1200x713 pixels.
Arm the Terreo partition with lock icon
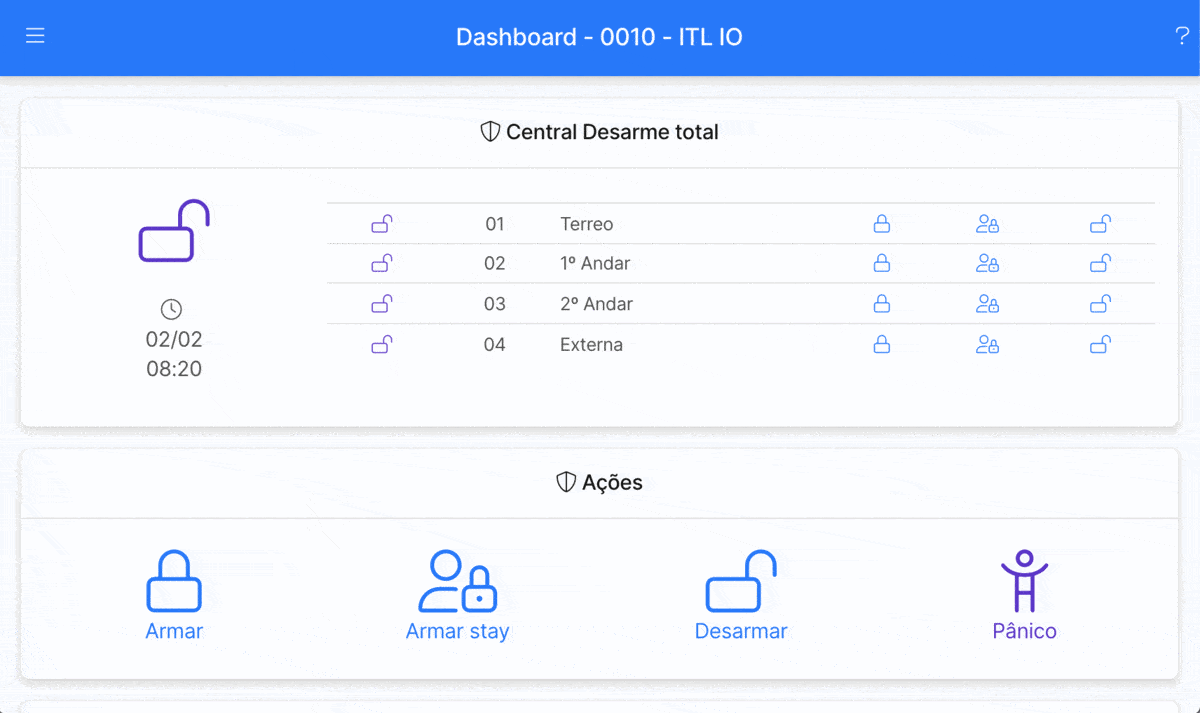pyautogui.click(x=881, y=224)
